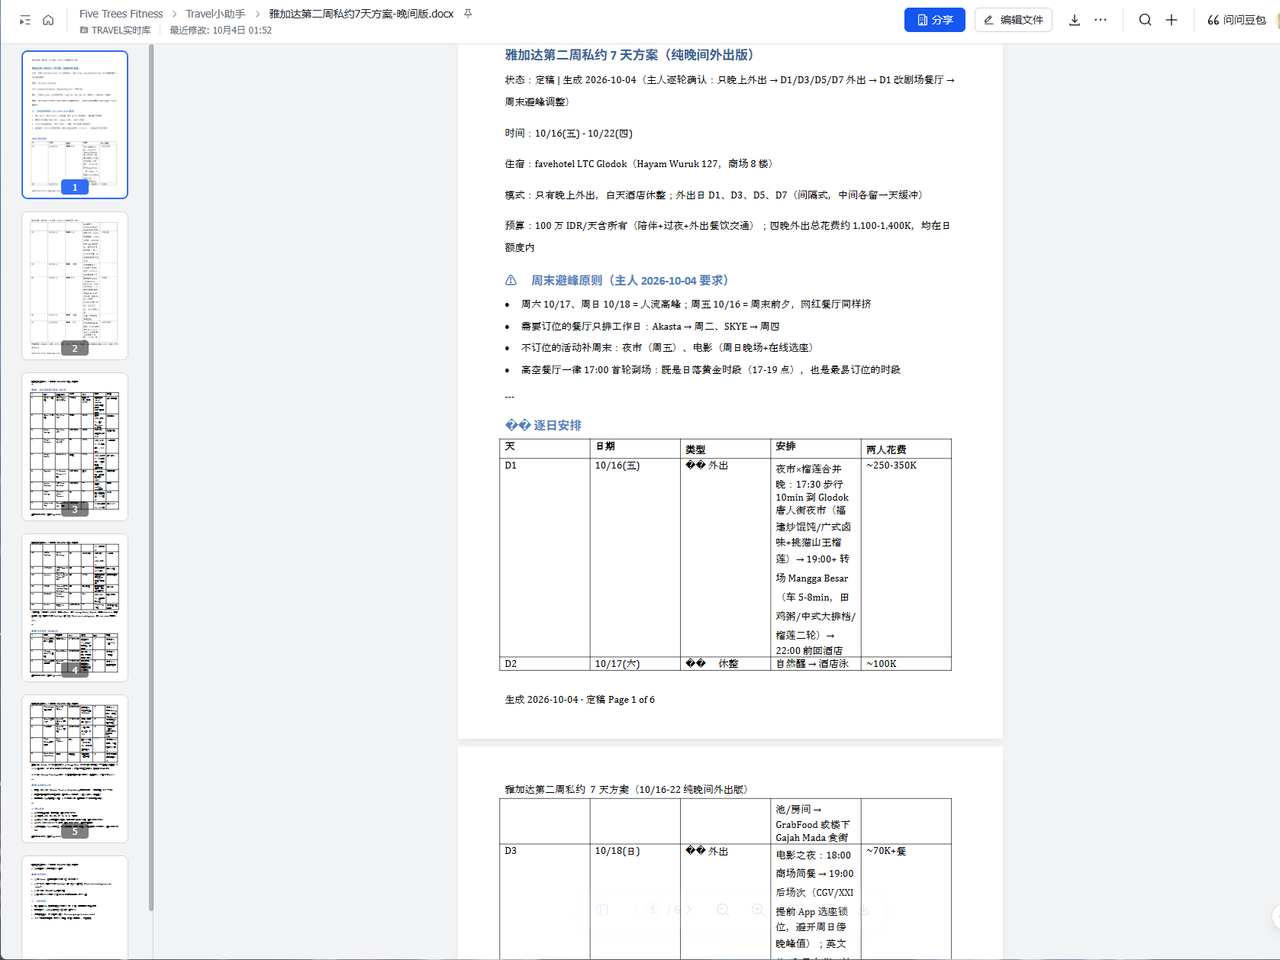Screen dimensions: 1280x960
Task: Click the 编辑文件 edit file button
Action: (x=1013, y=20)
